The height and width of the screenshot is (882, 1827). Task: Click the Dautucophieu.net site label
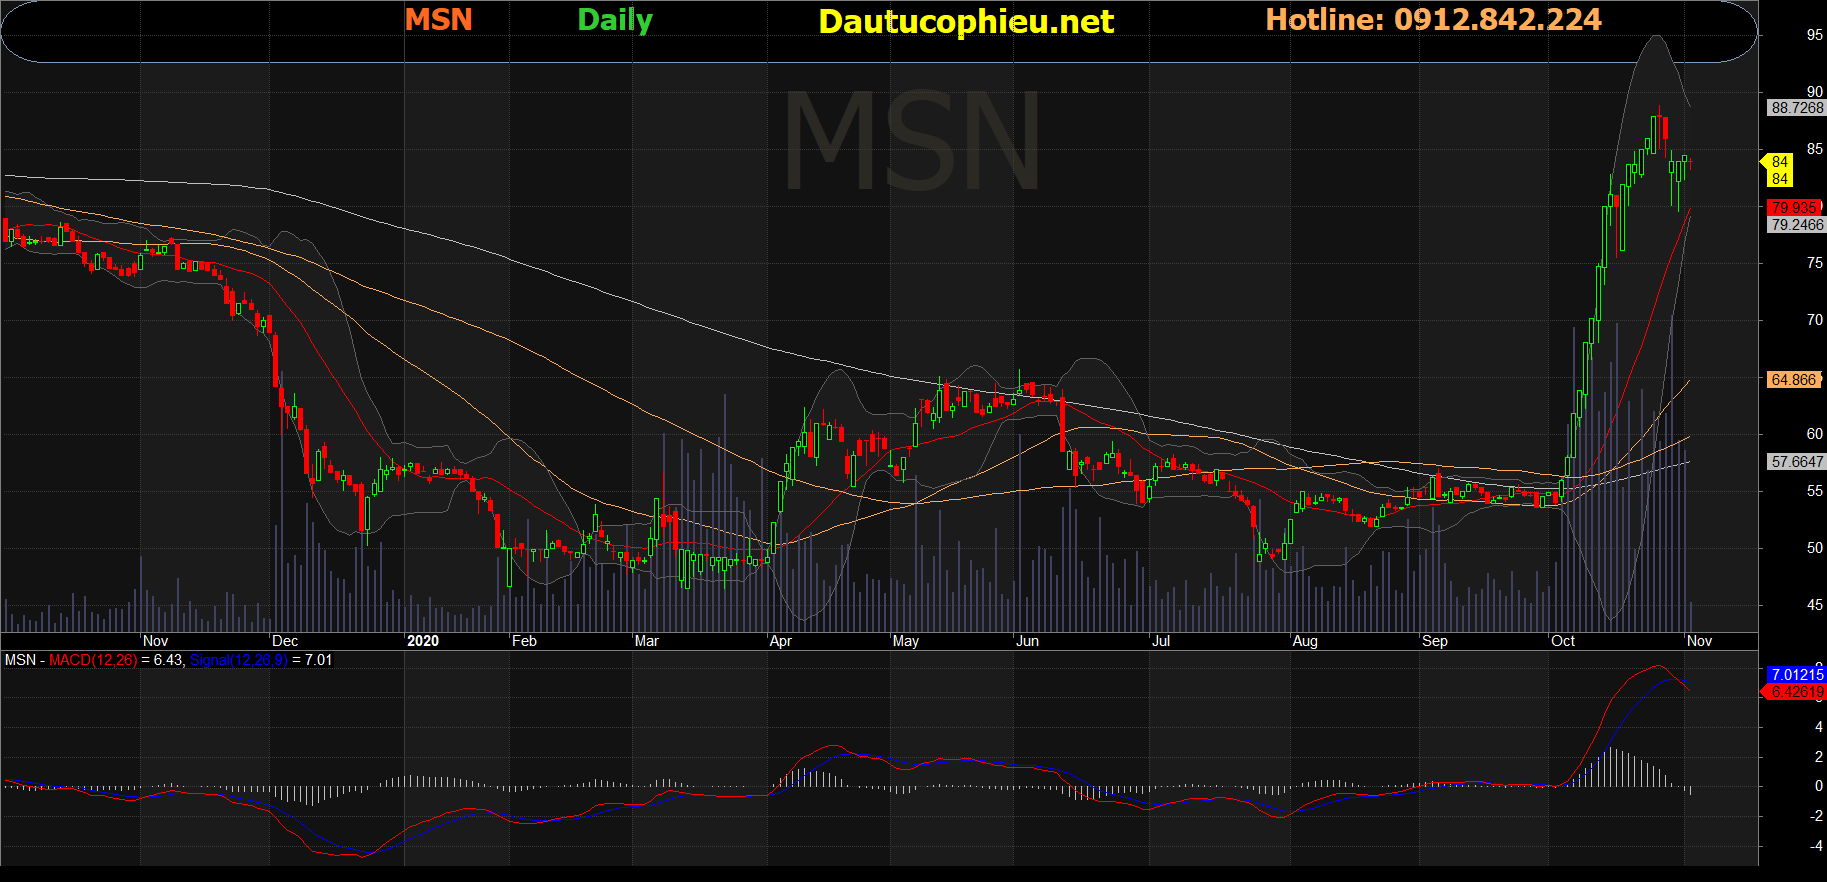pyautogui.click(x=966, y=21)
